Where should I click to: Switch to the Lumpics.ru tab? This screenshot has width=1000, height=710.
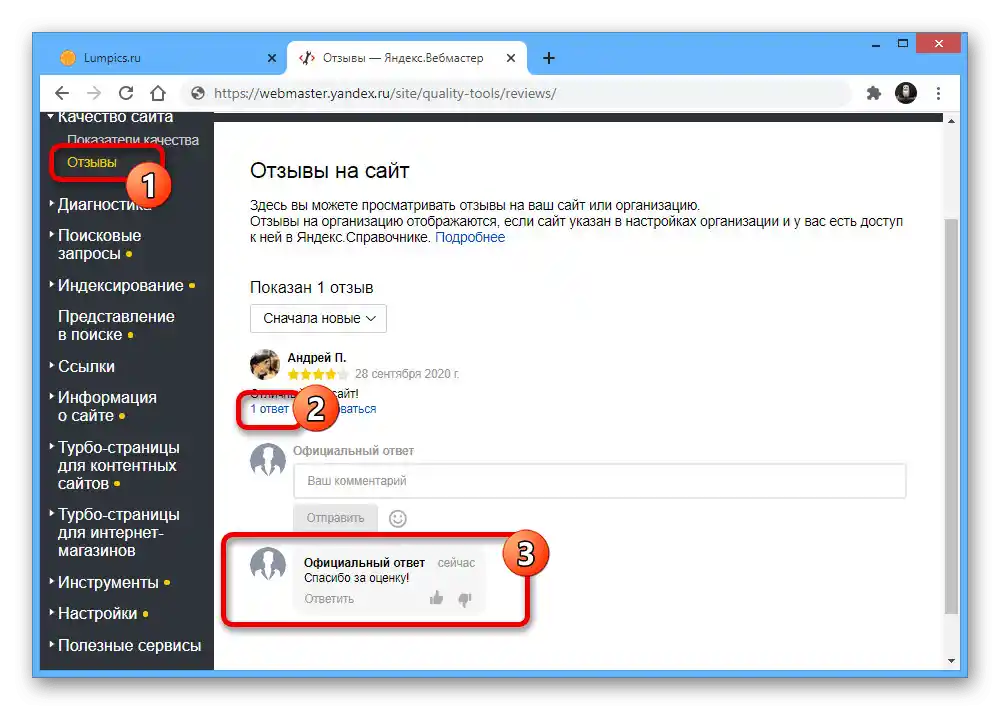click(x=166, y=58)
